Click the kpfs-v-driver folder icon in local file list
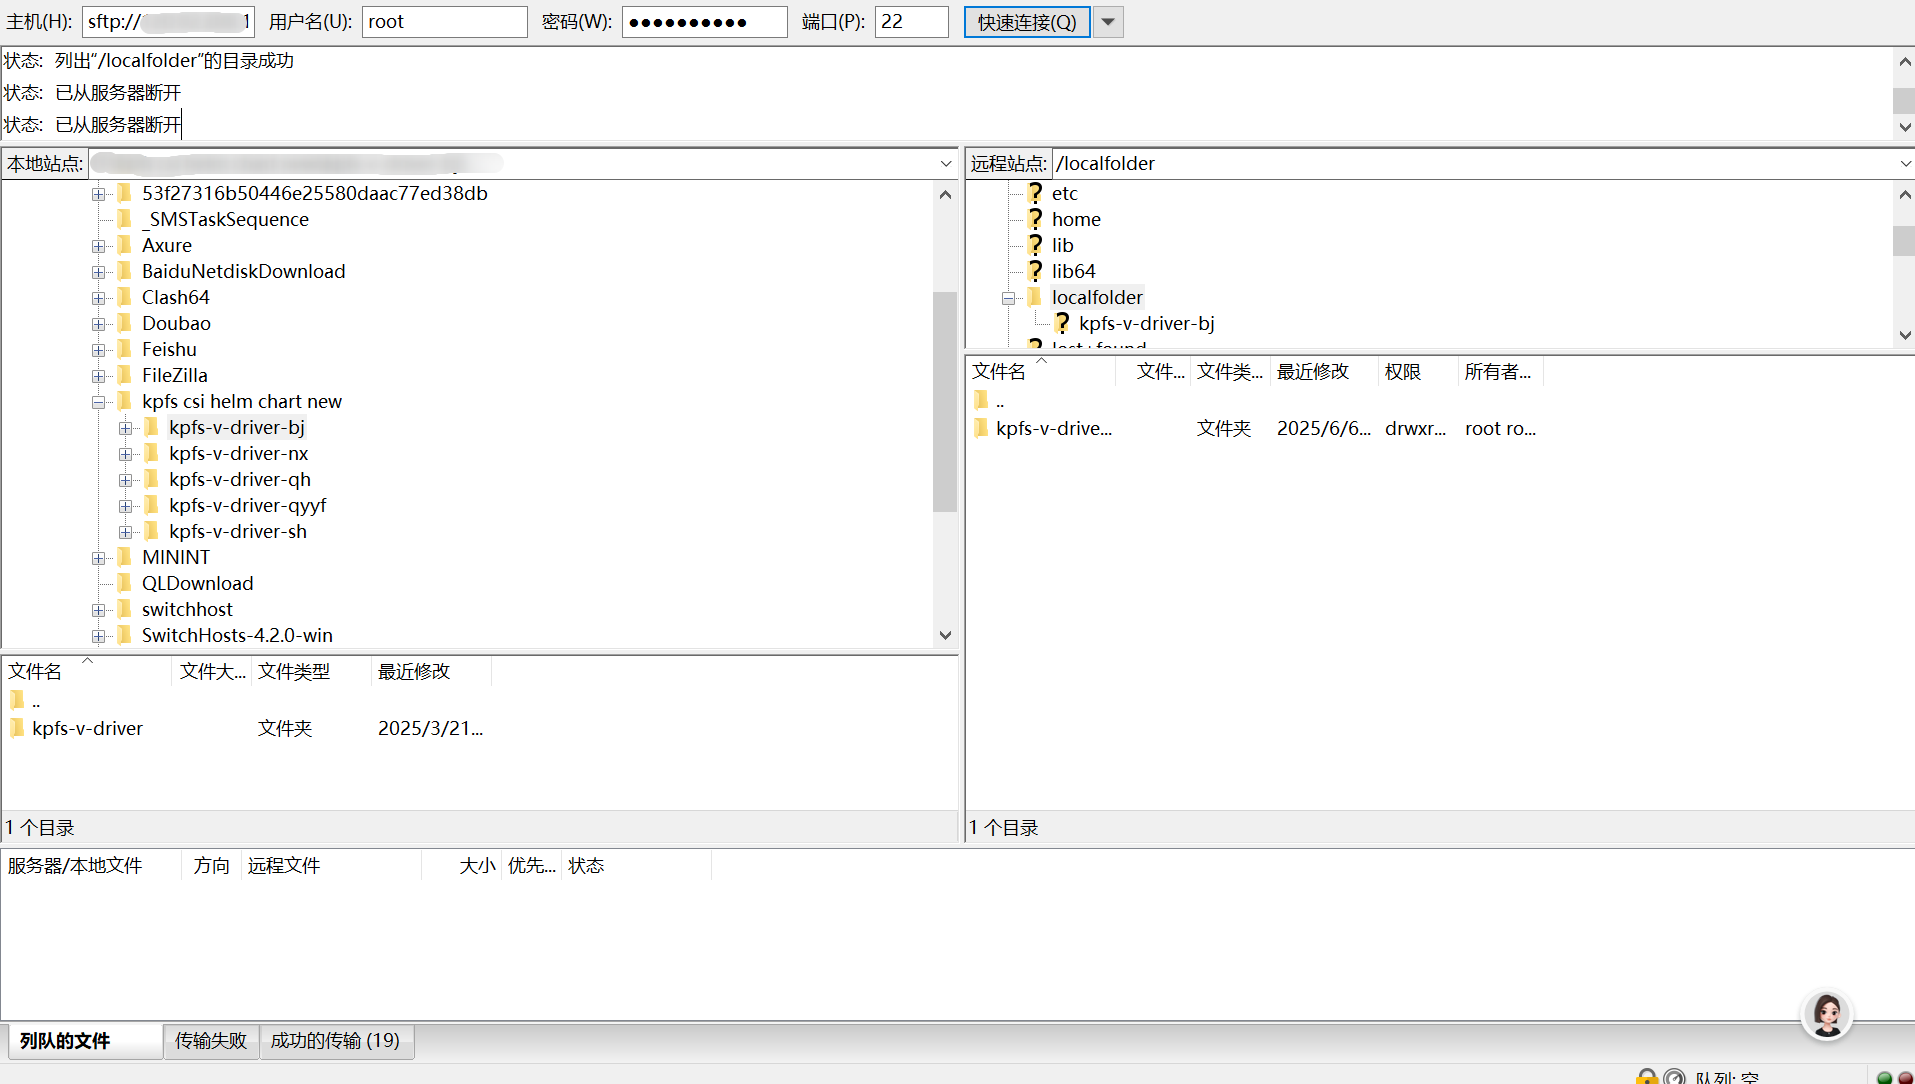The height and width of the screenshot is (1084, 1915). pyautogui.click(x=17, y=728)
